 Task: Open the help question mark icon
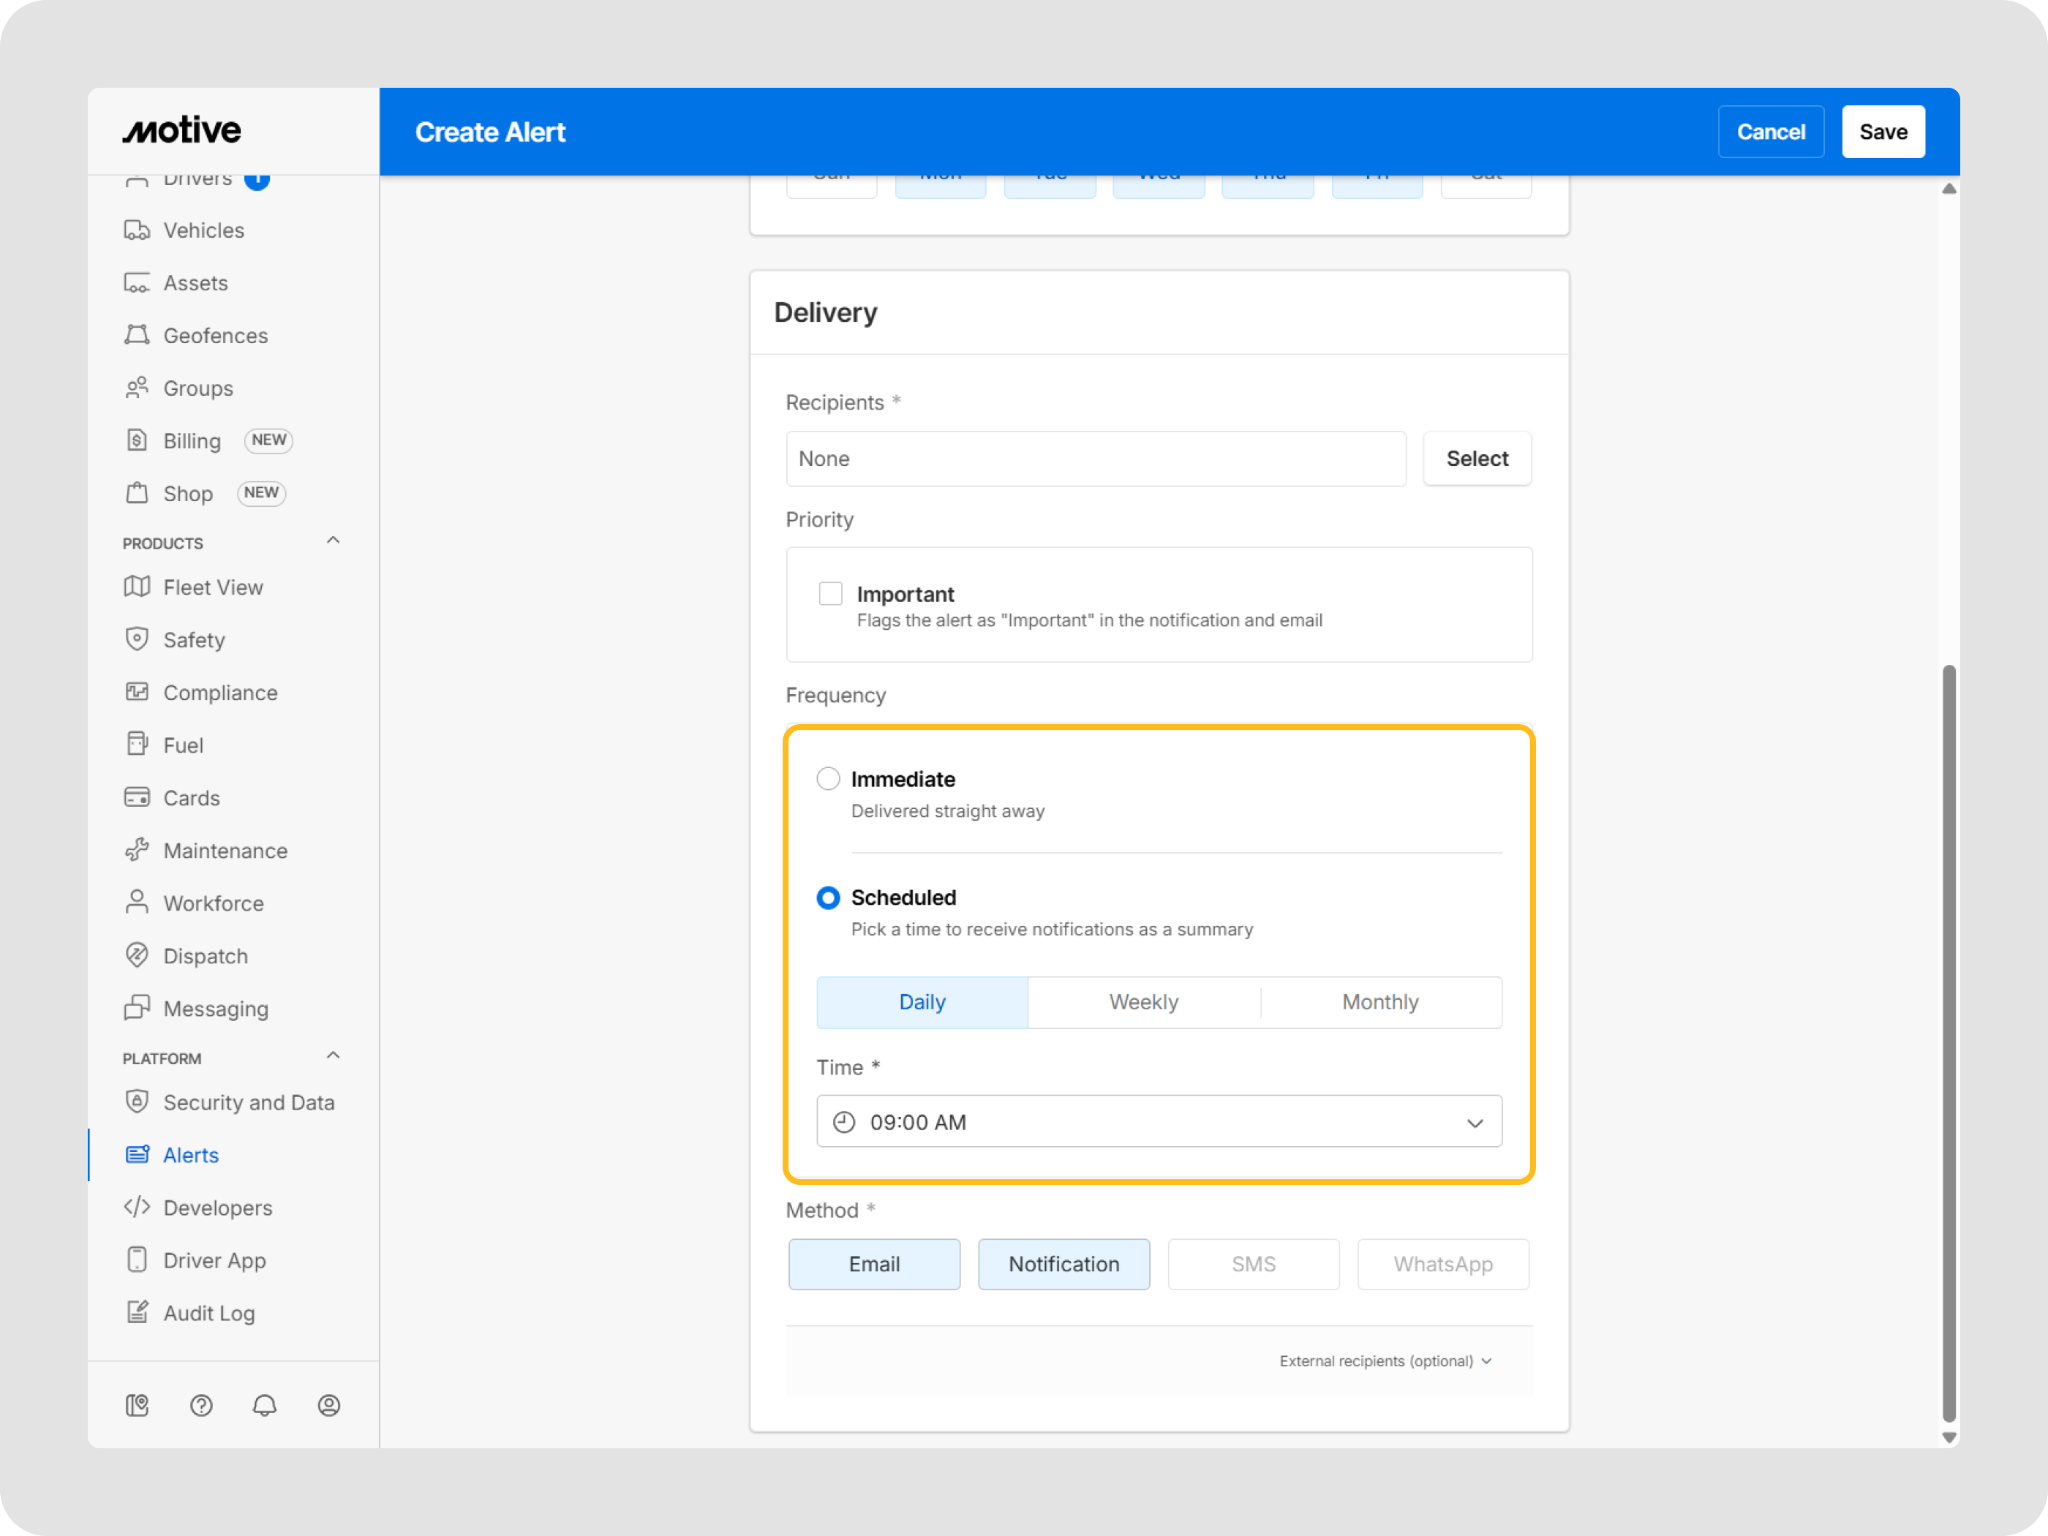point(201,1405)
